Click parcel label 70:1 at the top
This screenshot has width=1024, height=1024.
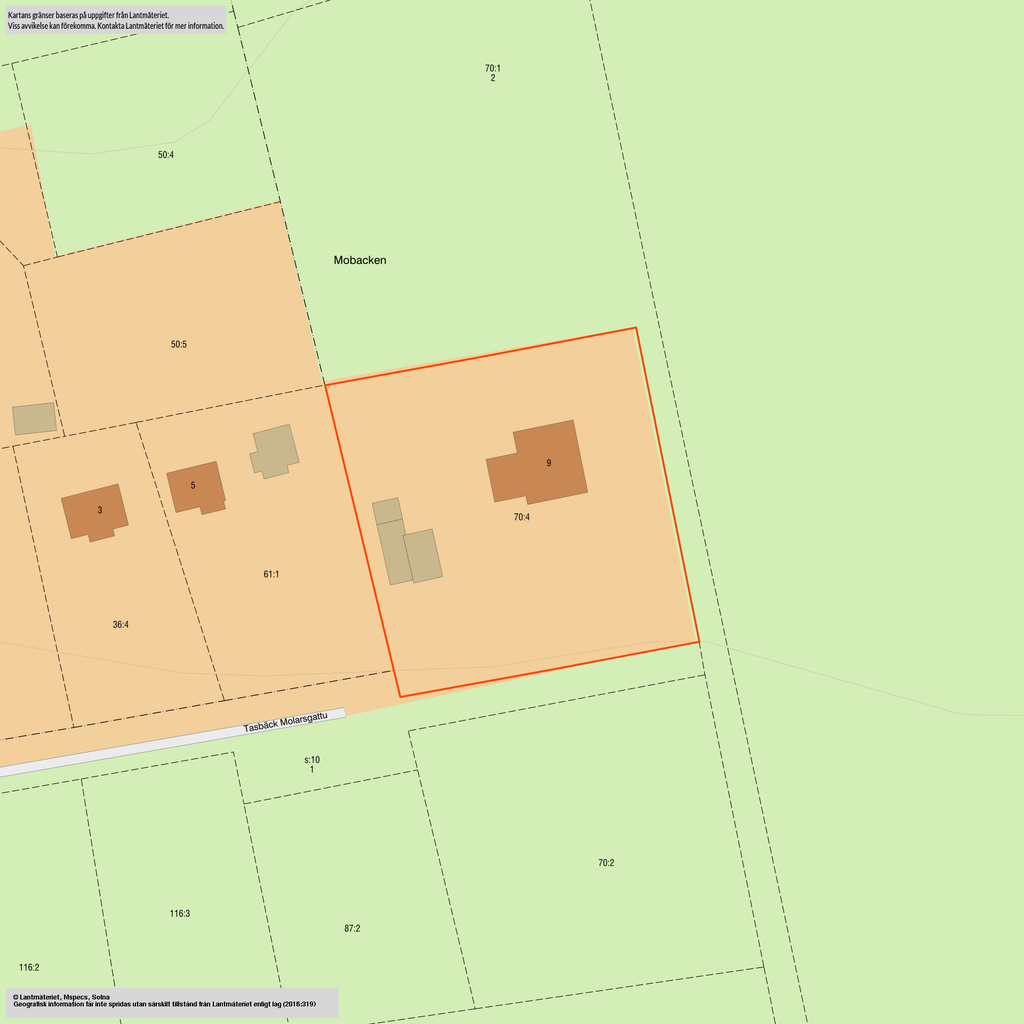pyautogui.click(x=493, y=69)
